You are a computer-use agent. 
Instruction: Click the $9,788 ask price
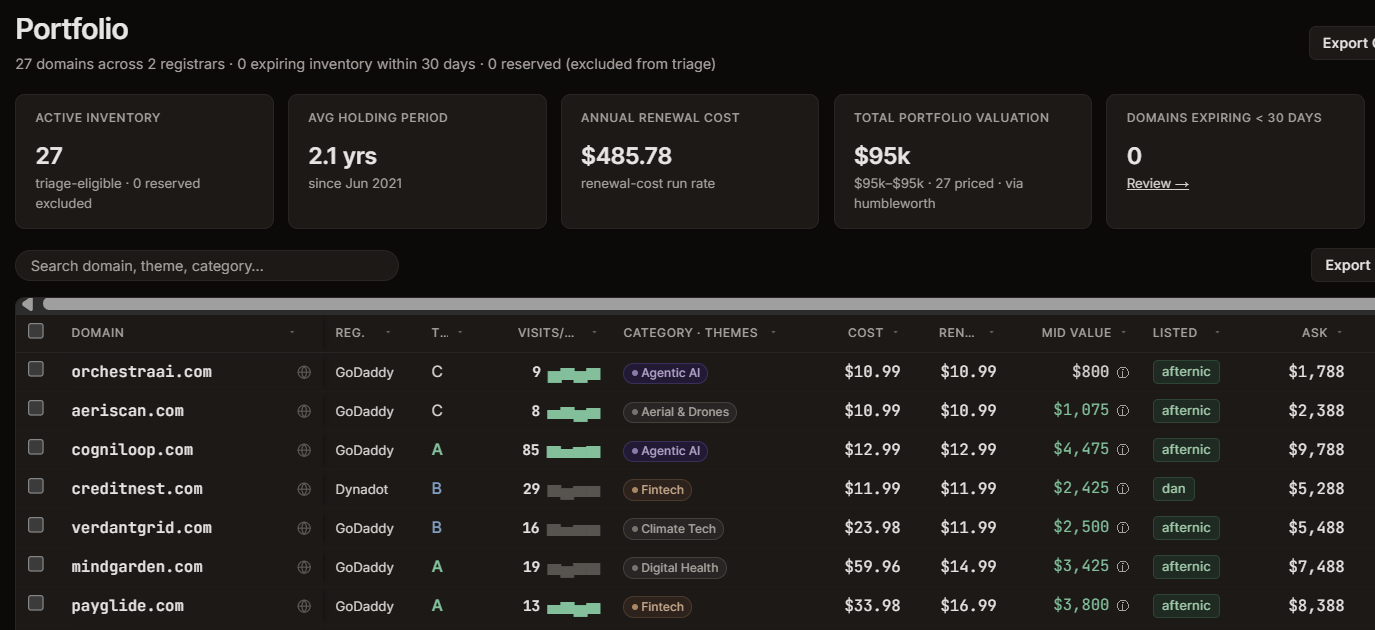pyautogui.click(x=1316, y=450)
